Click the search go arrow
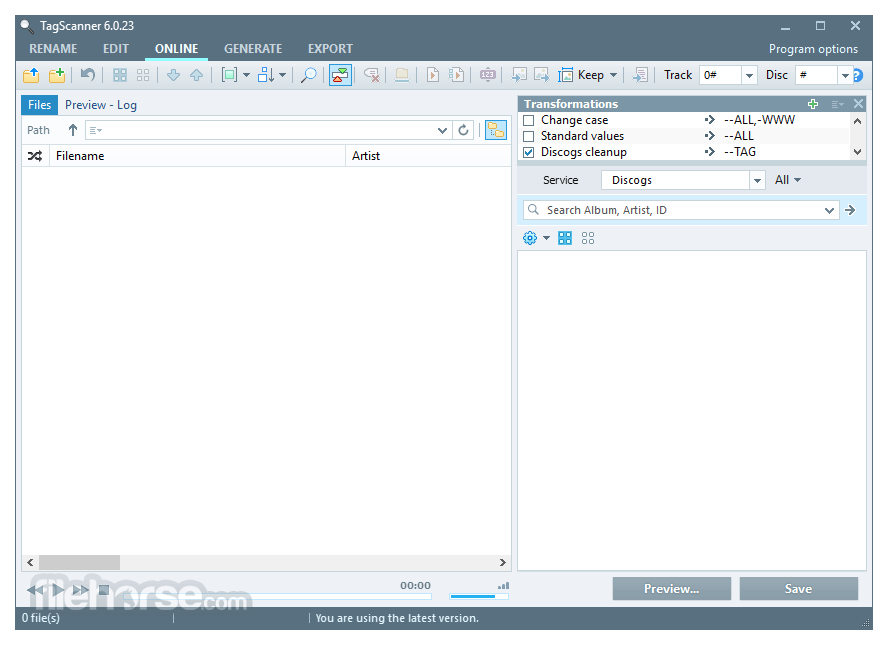 (x=850, y=210)
